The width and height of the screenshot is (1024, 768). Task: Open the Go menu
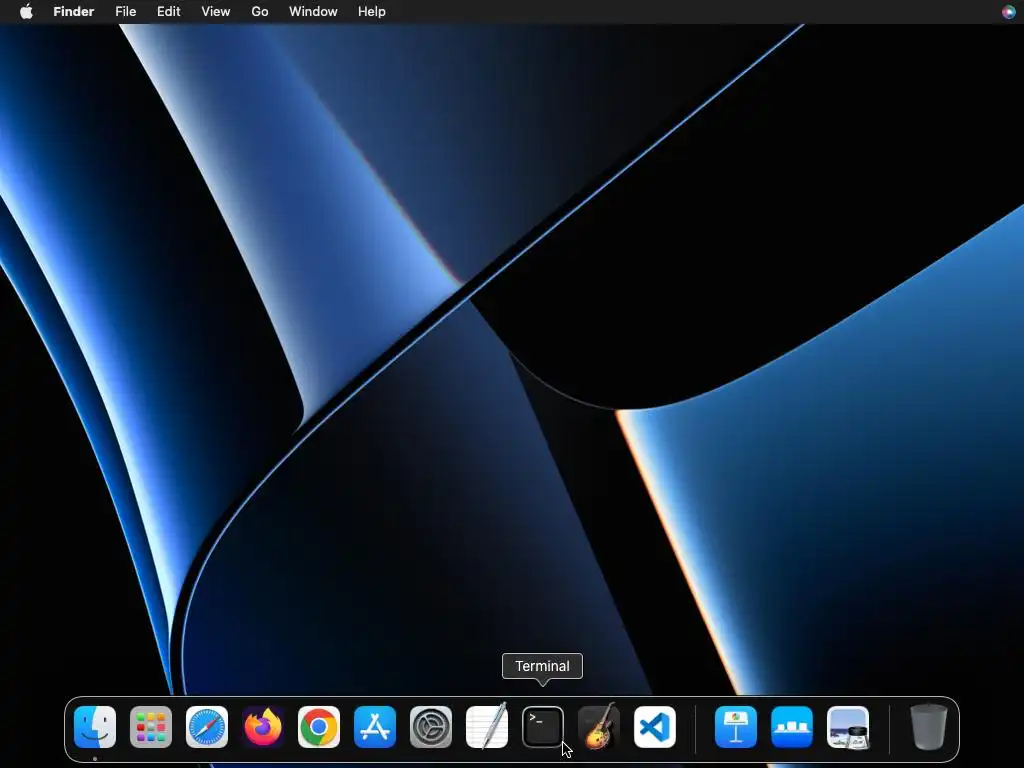click(x=260, y=12)
